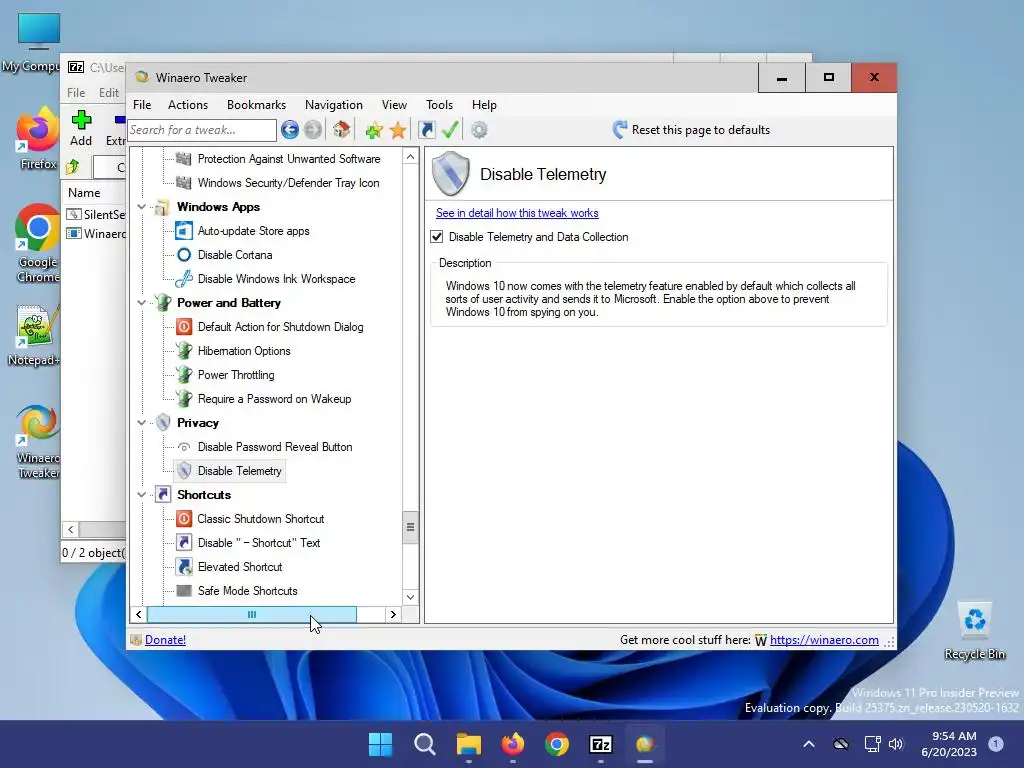Click Add button in 7-Zip window
1024x768 pixels.
(x=81, y=129)
